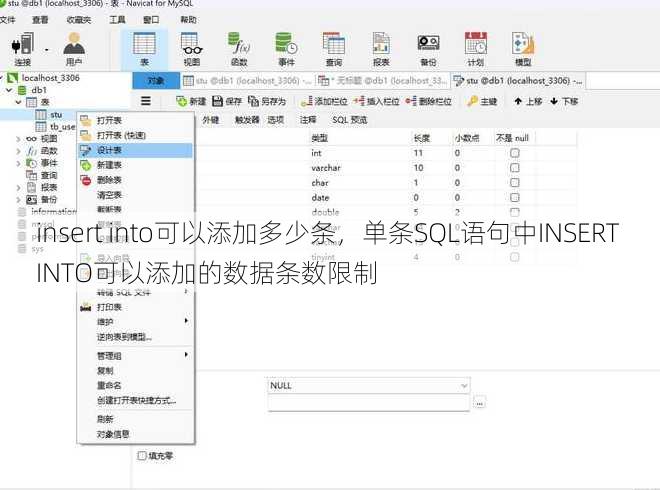Image resolution: width=660 pixels, height=490 pixels.
Task: Toggle 不是 null checkbox for date row
Action: pos(514,197)
